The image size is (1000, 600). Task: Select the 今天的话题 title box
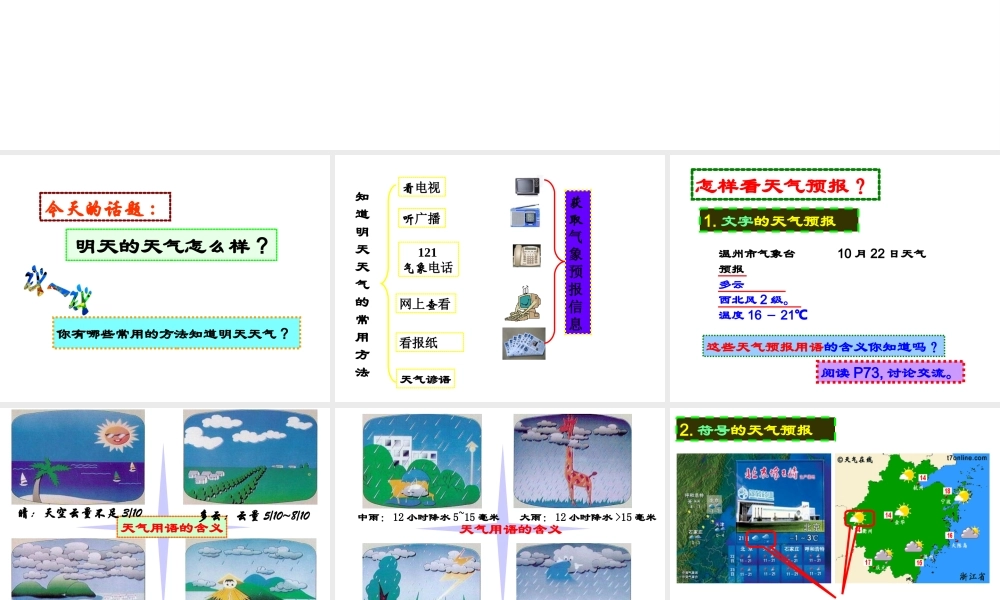pos(105,207)
